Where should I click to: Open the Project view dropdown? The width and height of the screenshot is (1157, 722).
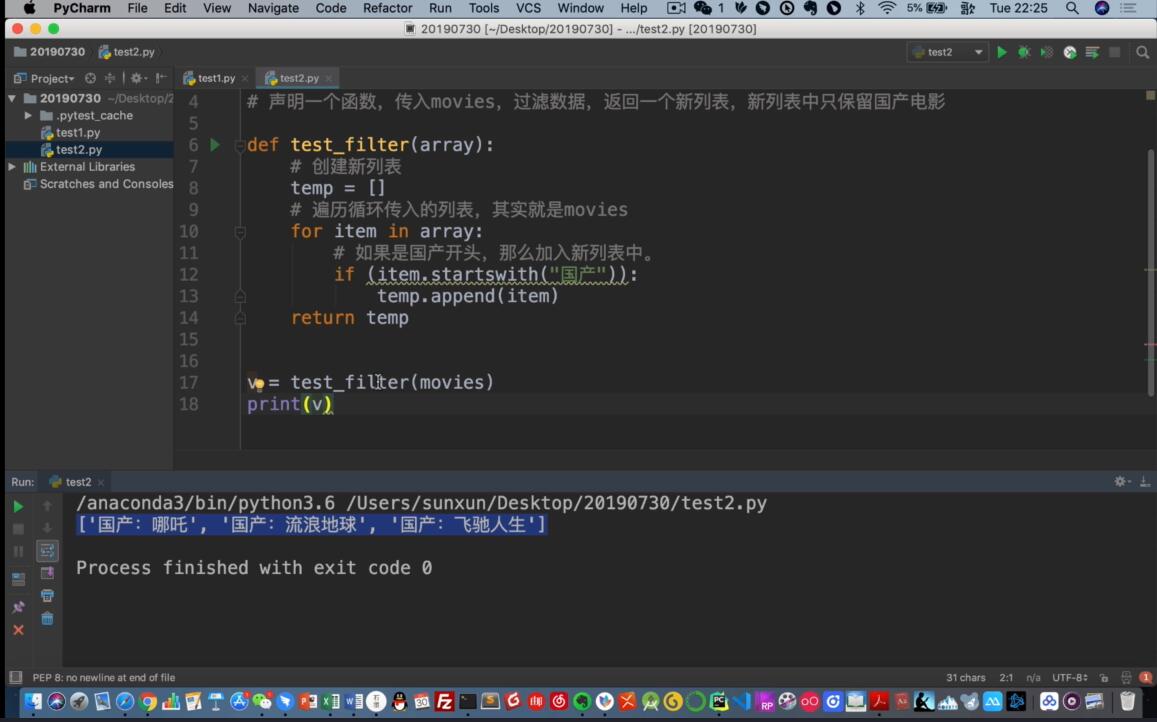(x=44, y=78)
